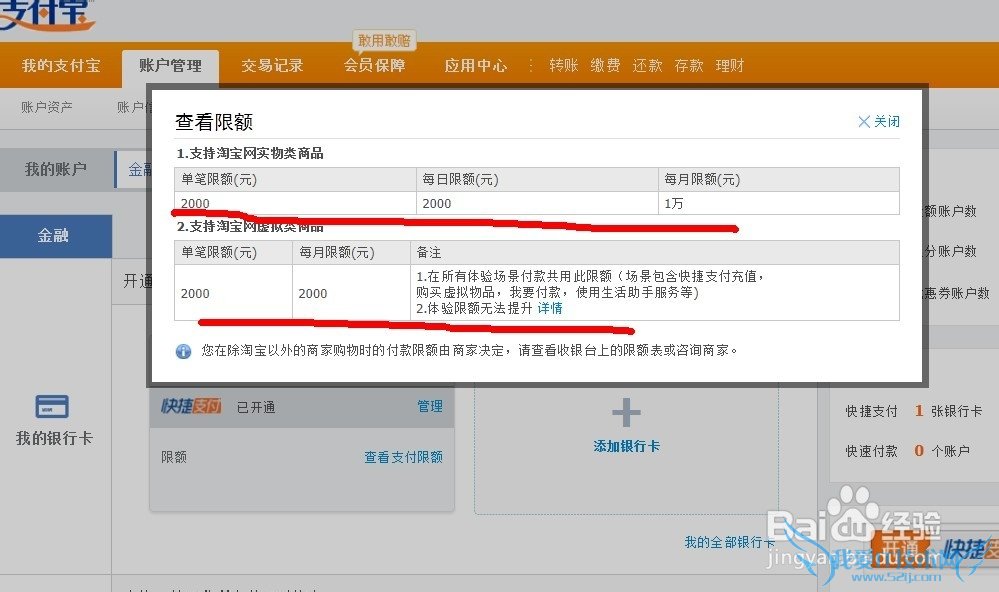The width and height of the screenshot is (999, 592).
Task: Click the bank card icon in sidebar
Action: (52, 407)
